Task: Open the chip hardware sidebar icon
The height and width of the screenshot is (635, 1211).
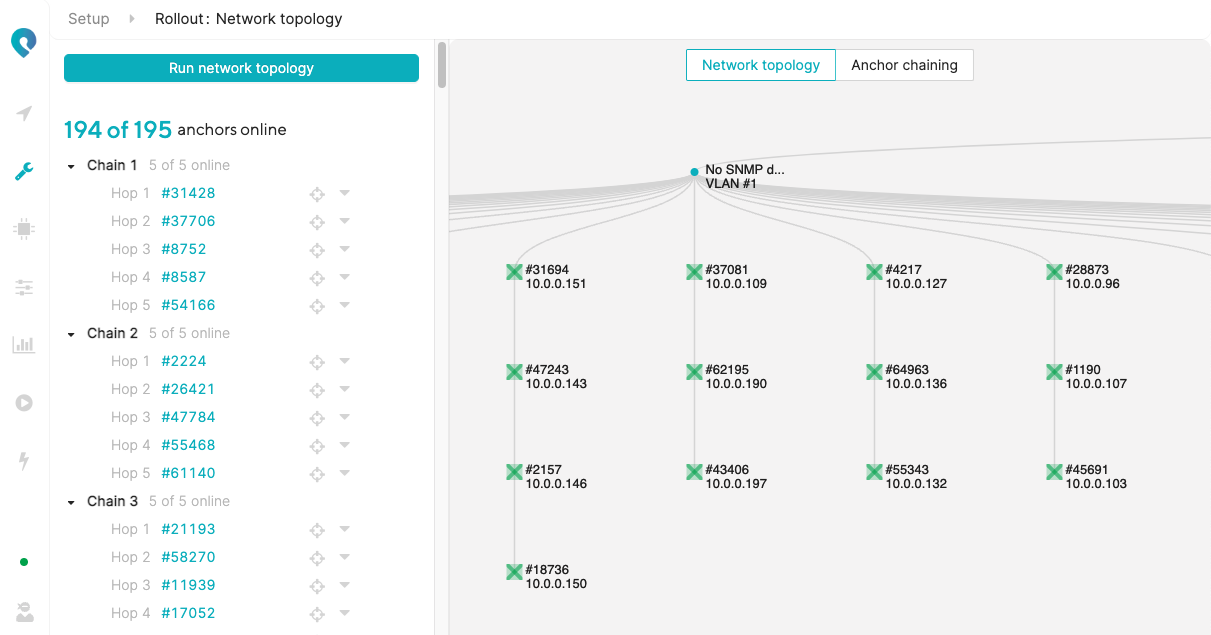Action: tap(24, 229)
